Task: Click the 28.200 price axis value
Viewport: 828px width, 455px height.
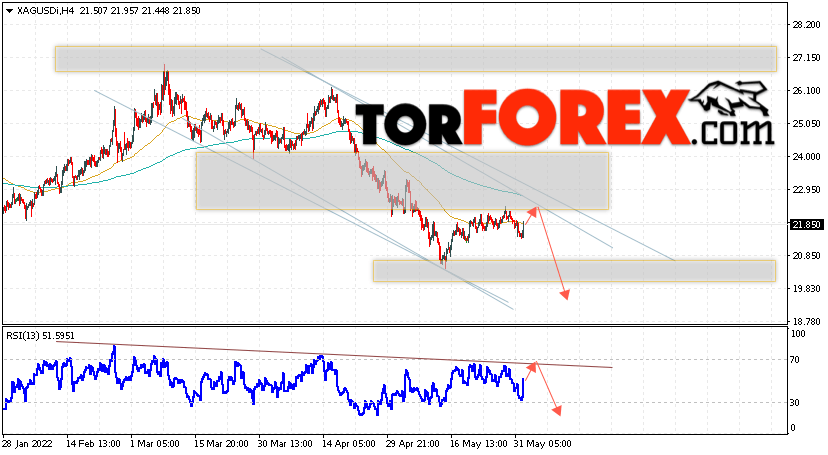Action: (x=806, y=25)
